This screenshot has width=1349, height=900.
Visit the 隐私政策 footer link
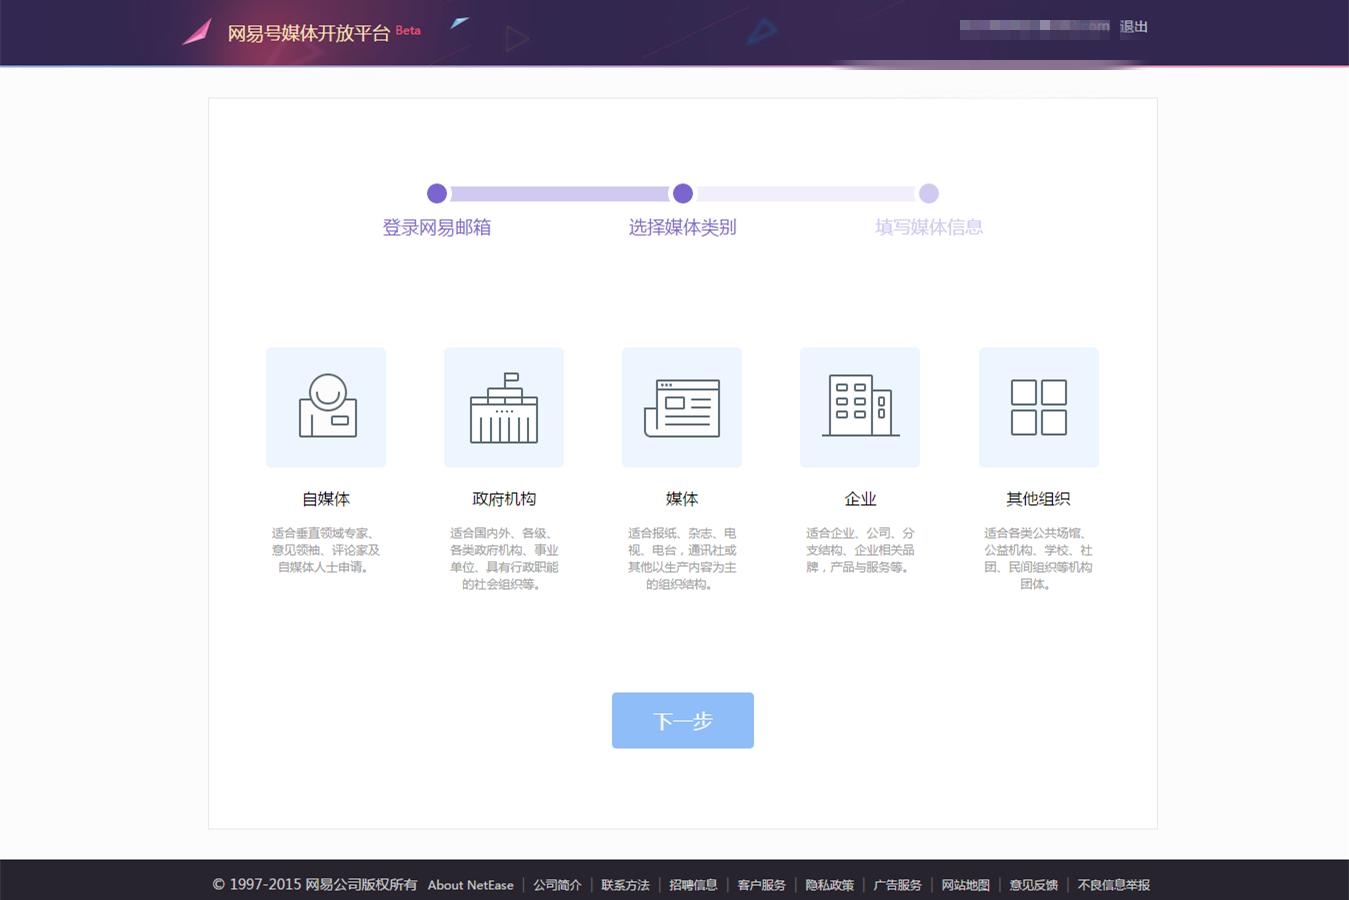pyautogui.click(x=829, y=885)
